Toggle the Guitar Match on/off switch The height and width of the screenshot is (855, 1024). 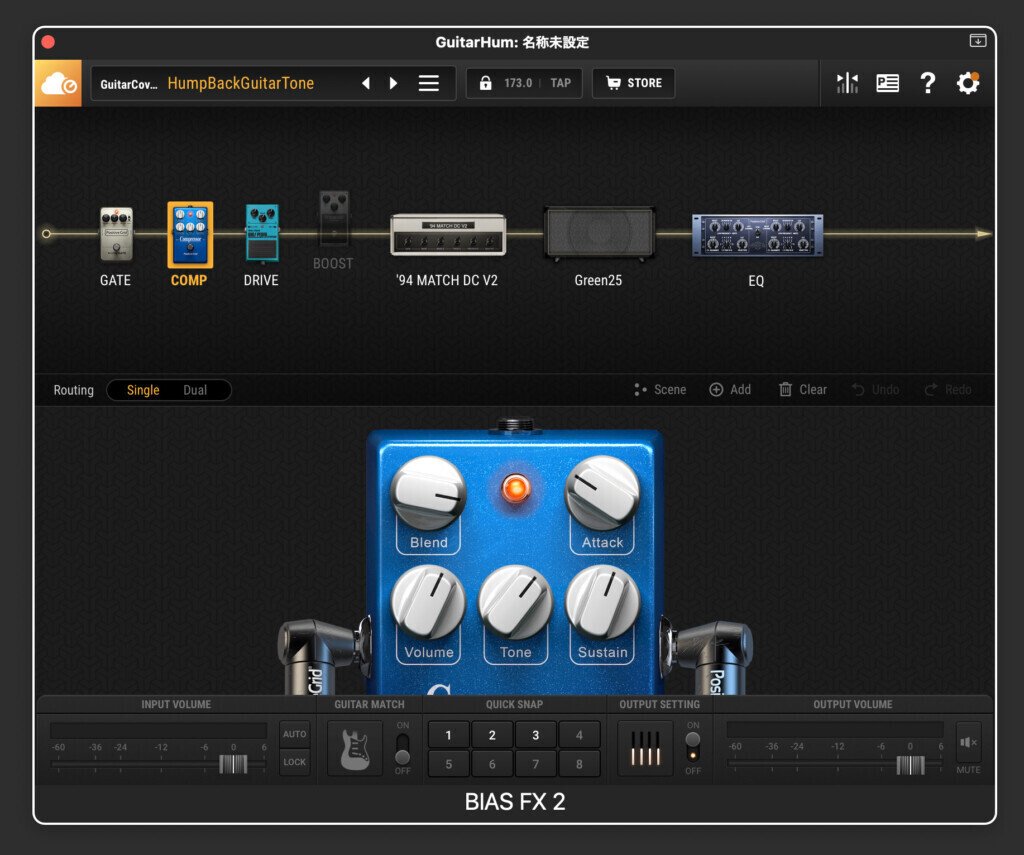(402, 749)
